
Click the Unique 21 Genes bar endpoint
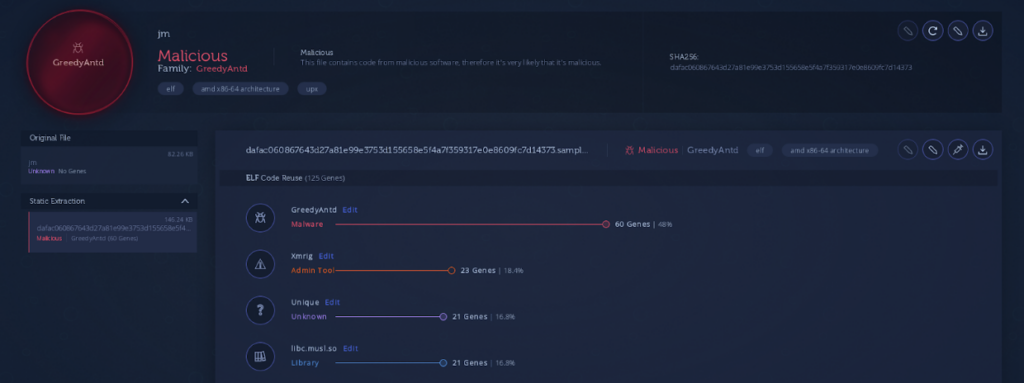coord(443,316)
